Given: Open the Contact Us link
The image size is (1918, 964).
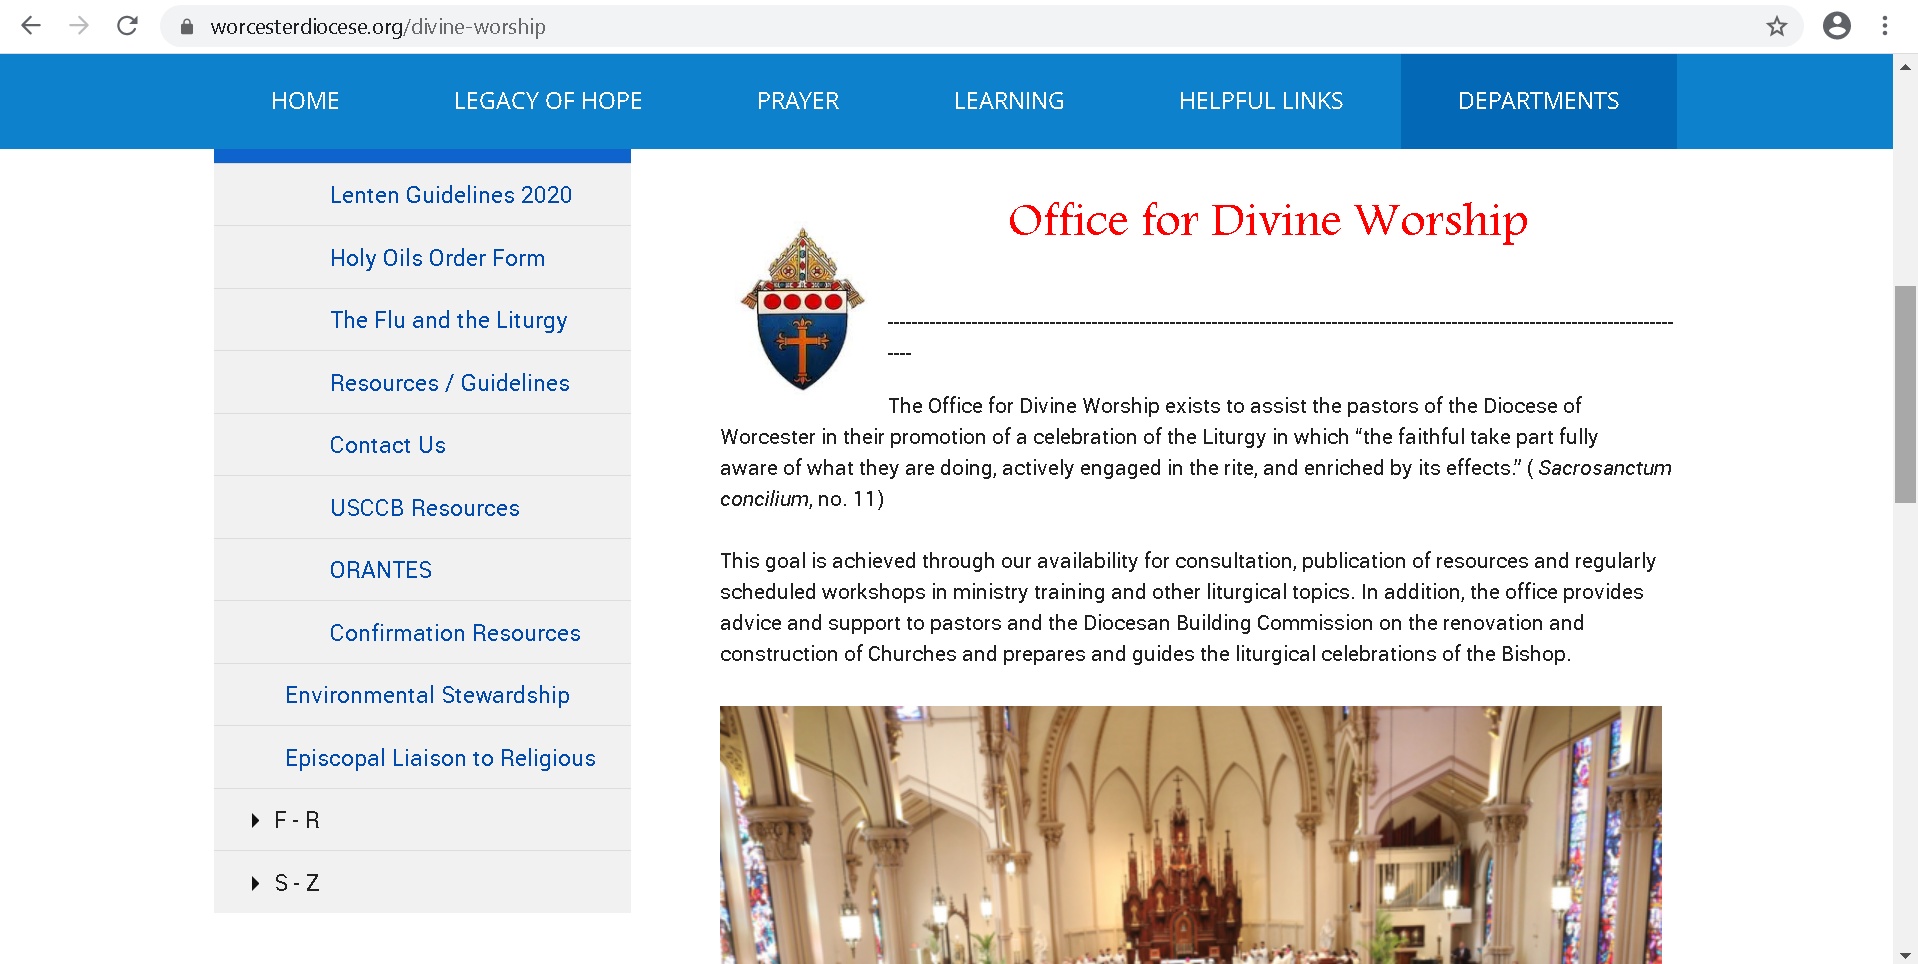Looking at the screenshot, I should coord(387,445).
